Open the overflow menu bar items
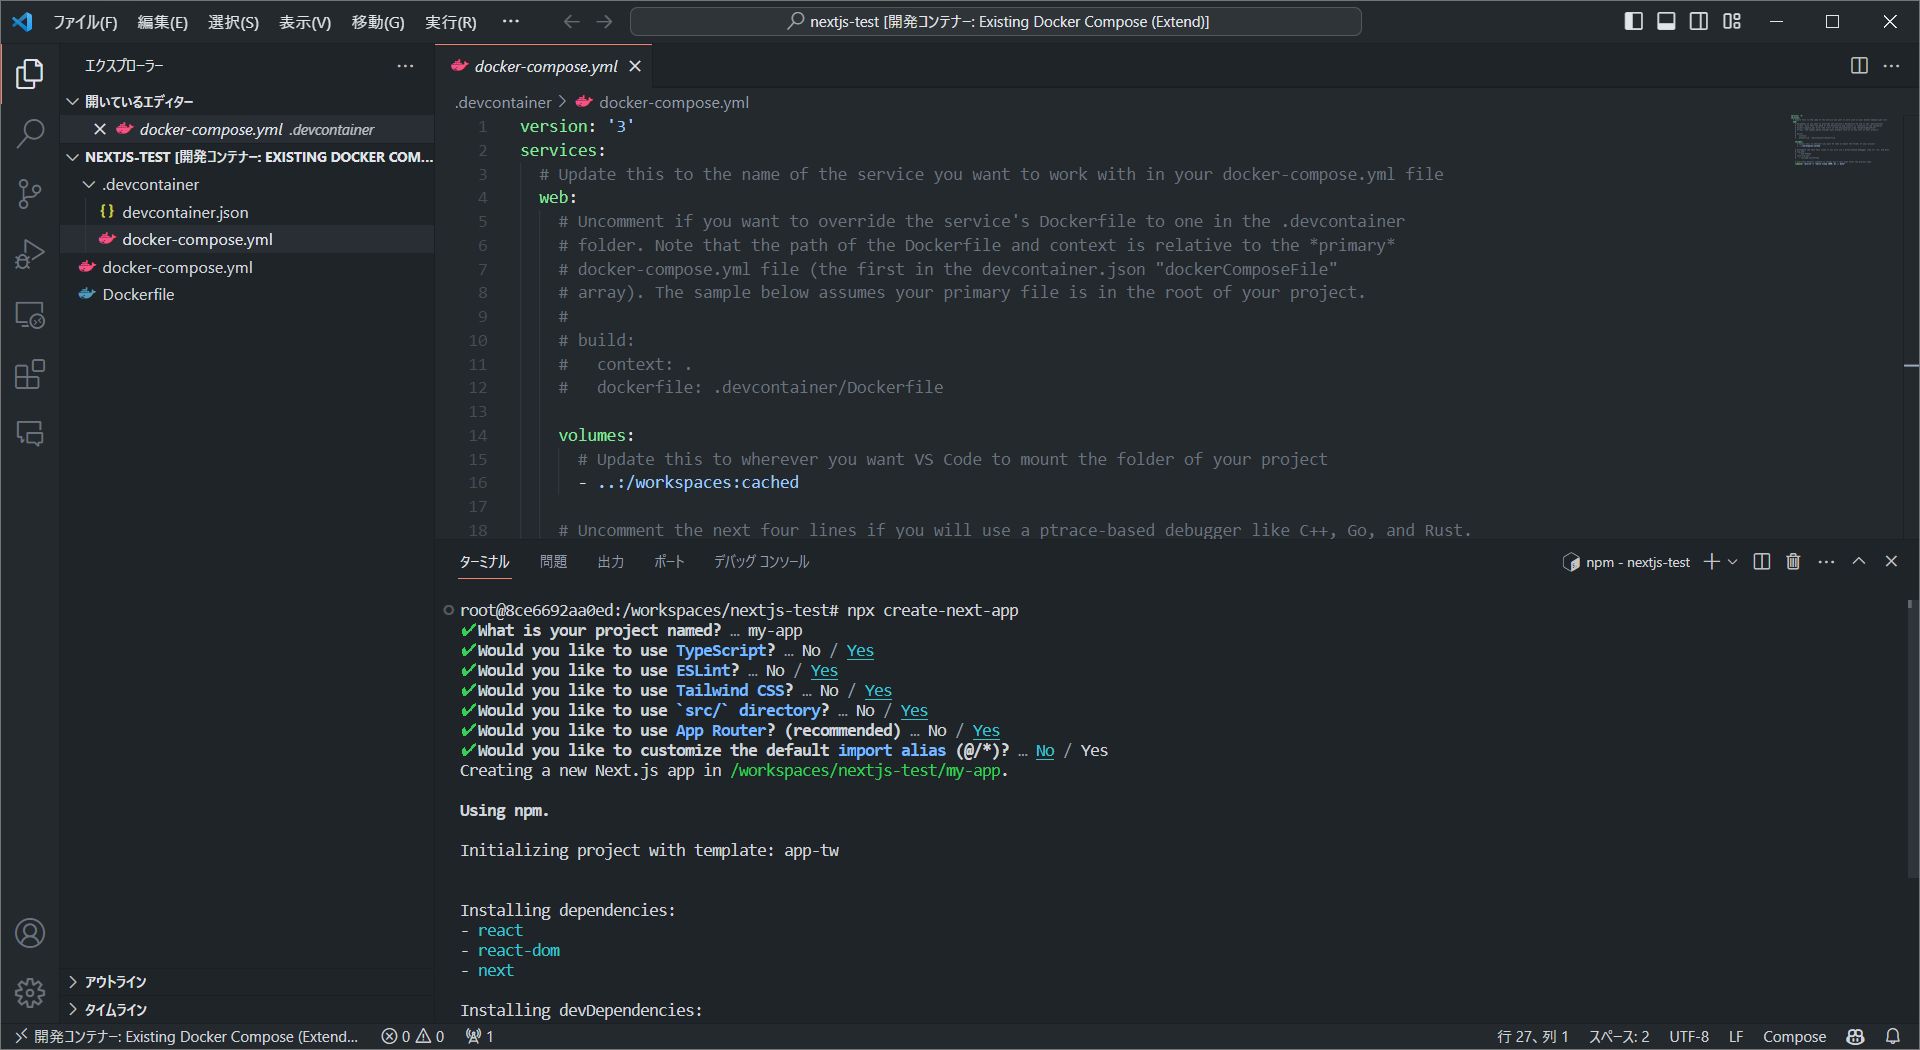The image size is (1920, 1050). coord(511,22)
